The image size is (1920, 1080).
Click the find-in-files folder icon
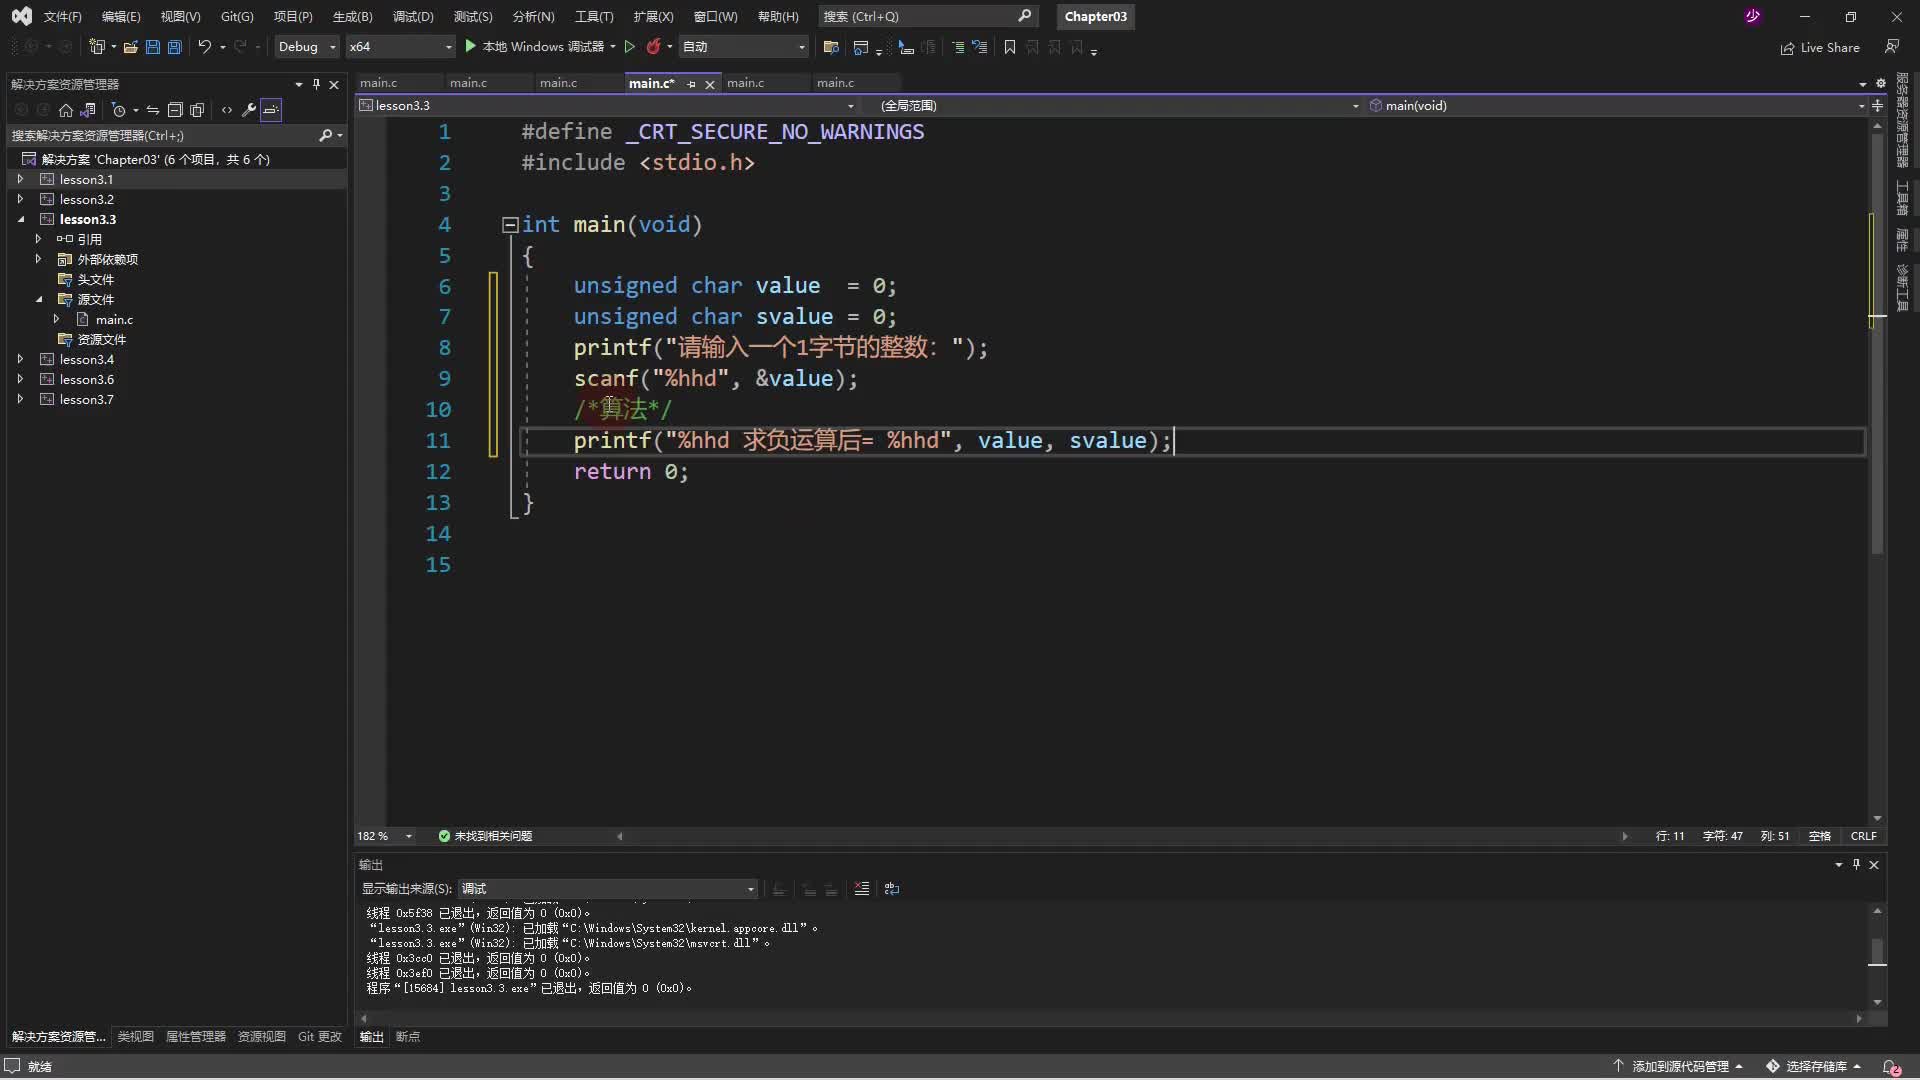[x=830, y=47]
